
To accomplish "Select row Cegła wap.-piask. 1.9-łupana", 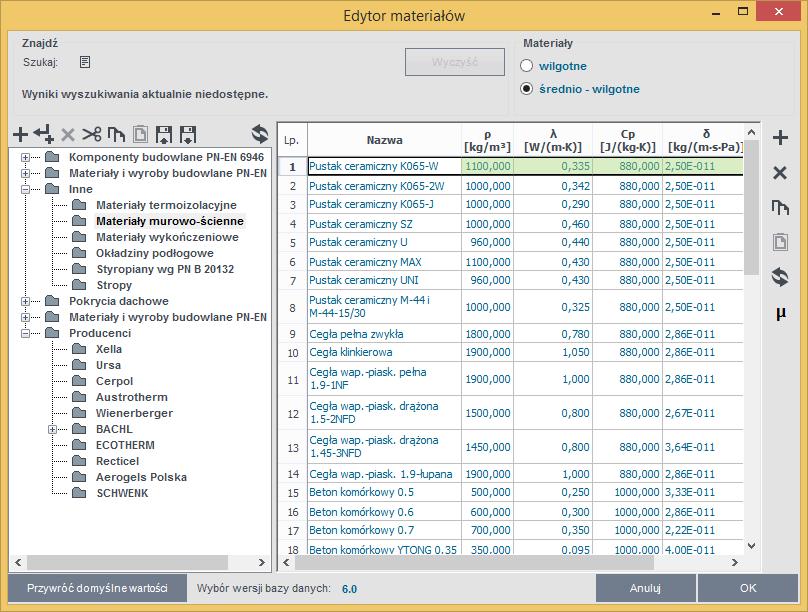I will [511, 474].
